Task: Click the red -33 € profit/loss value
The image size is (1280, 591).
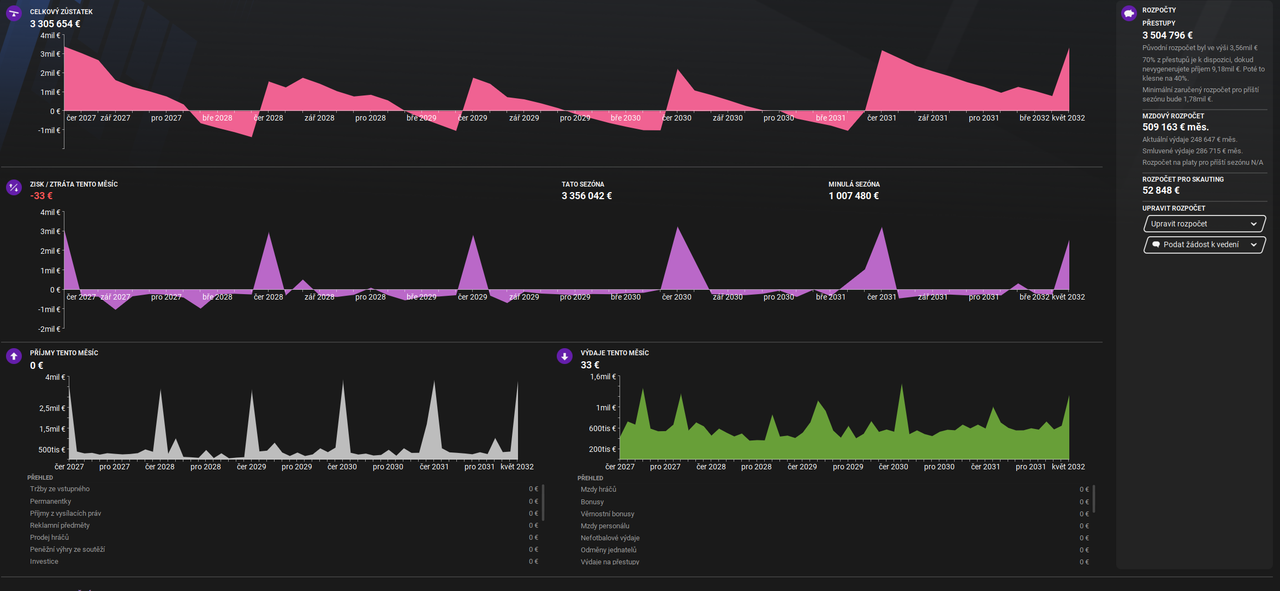Action: (x=41, y=196)
